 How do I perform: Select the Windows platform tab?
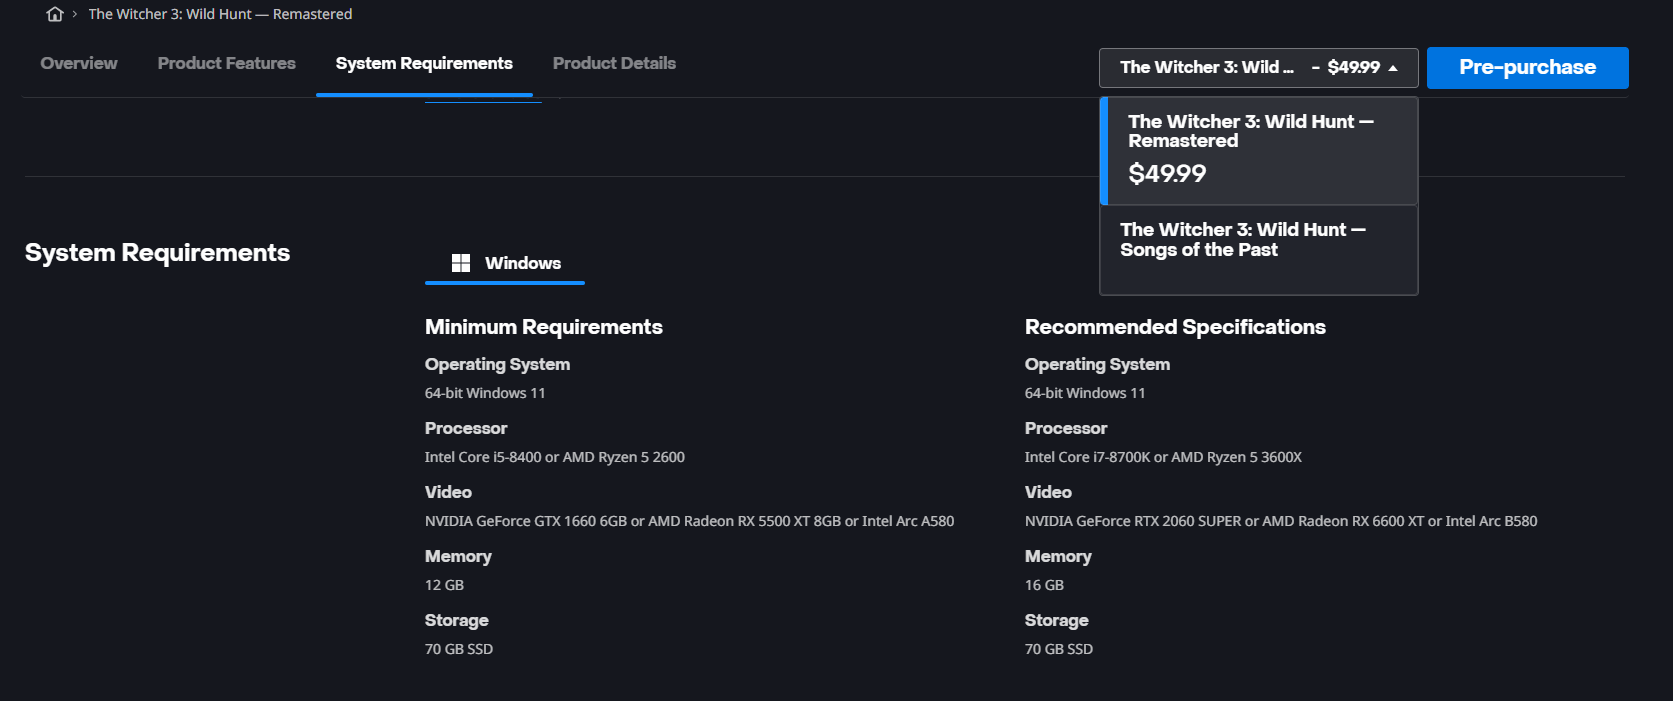(505, 263)
